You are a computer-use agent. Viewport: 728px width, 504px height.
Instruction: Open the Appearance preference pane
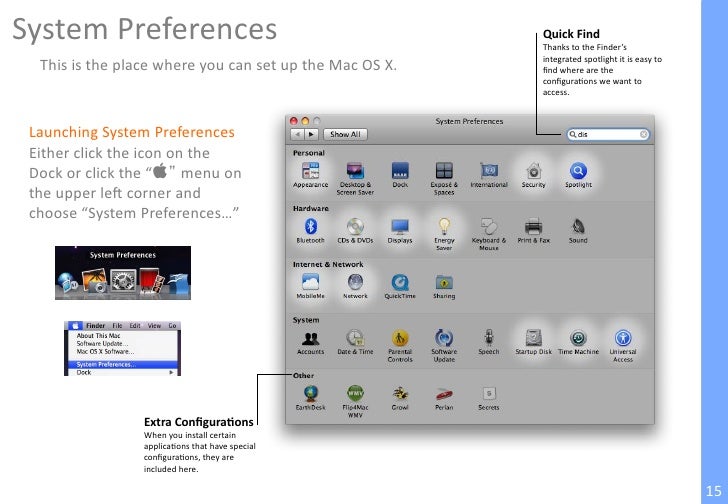310,175
